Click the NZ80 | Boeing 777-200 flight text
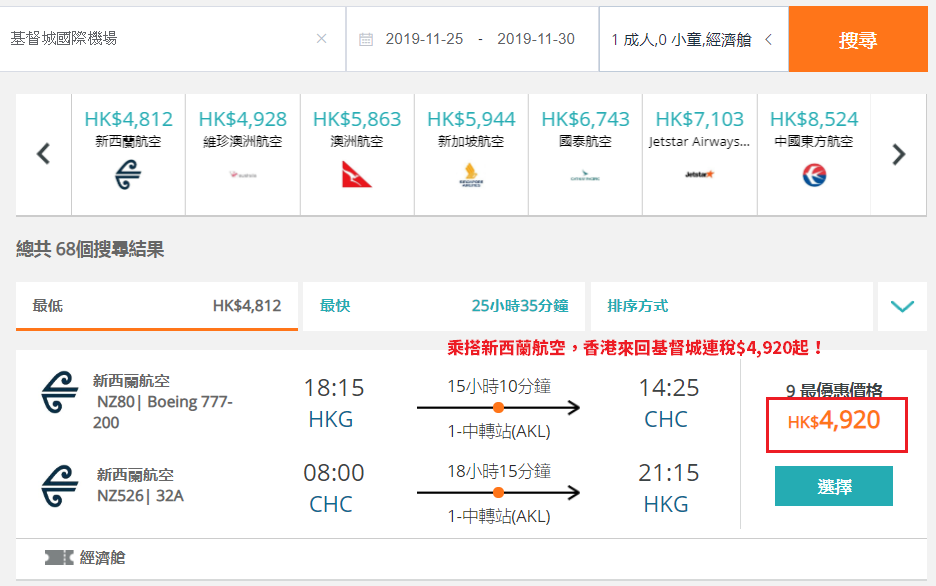This screenshot has width=936, height=586. pos(163,412)
